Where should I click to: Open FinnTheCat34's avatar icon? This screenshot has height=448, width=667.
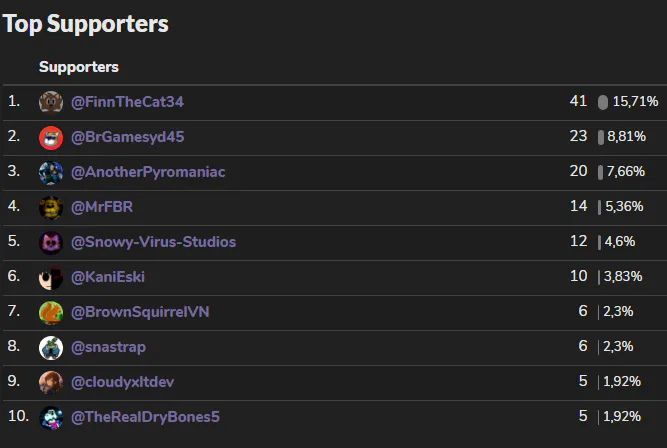point(51,103)
